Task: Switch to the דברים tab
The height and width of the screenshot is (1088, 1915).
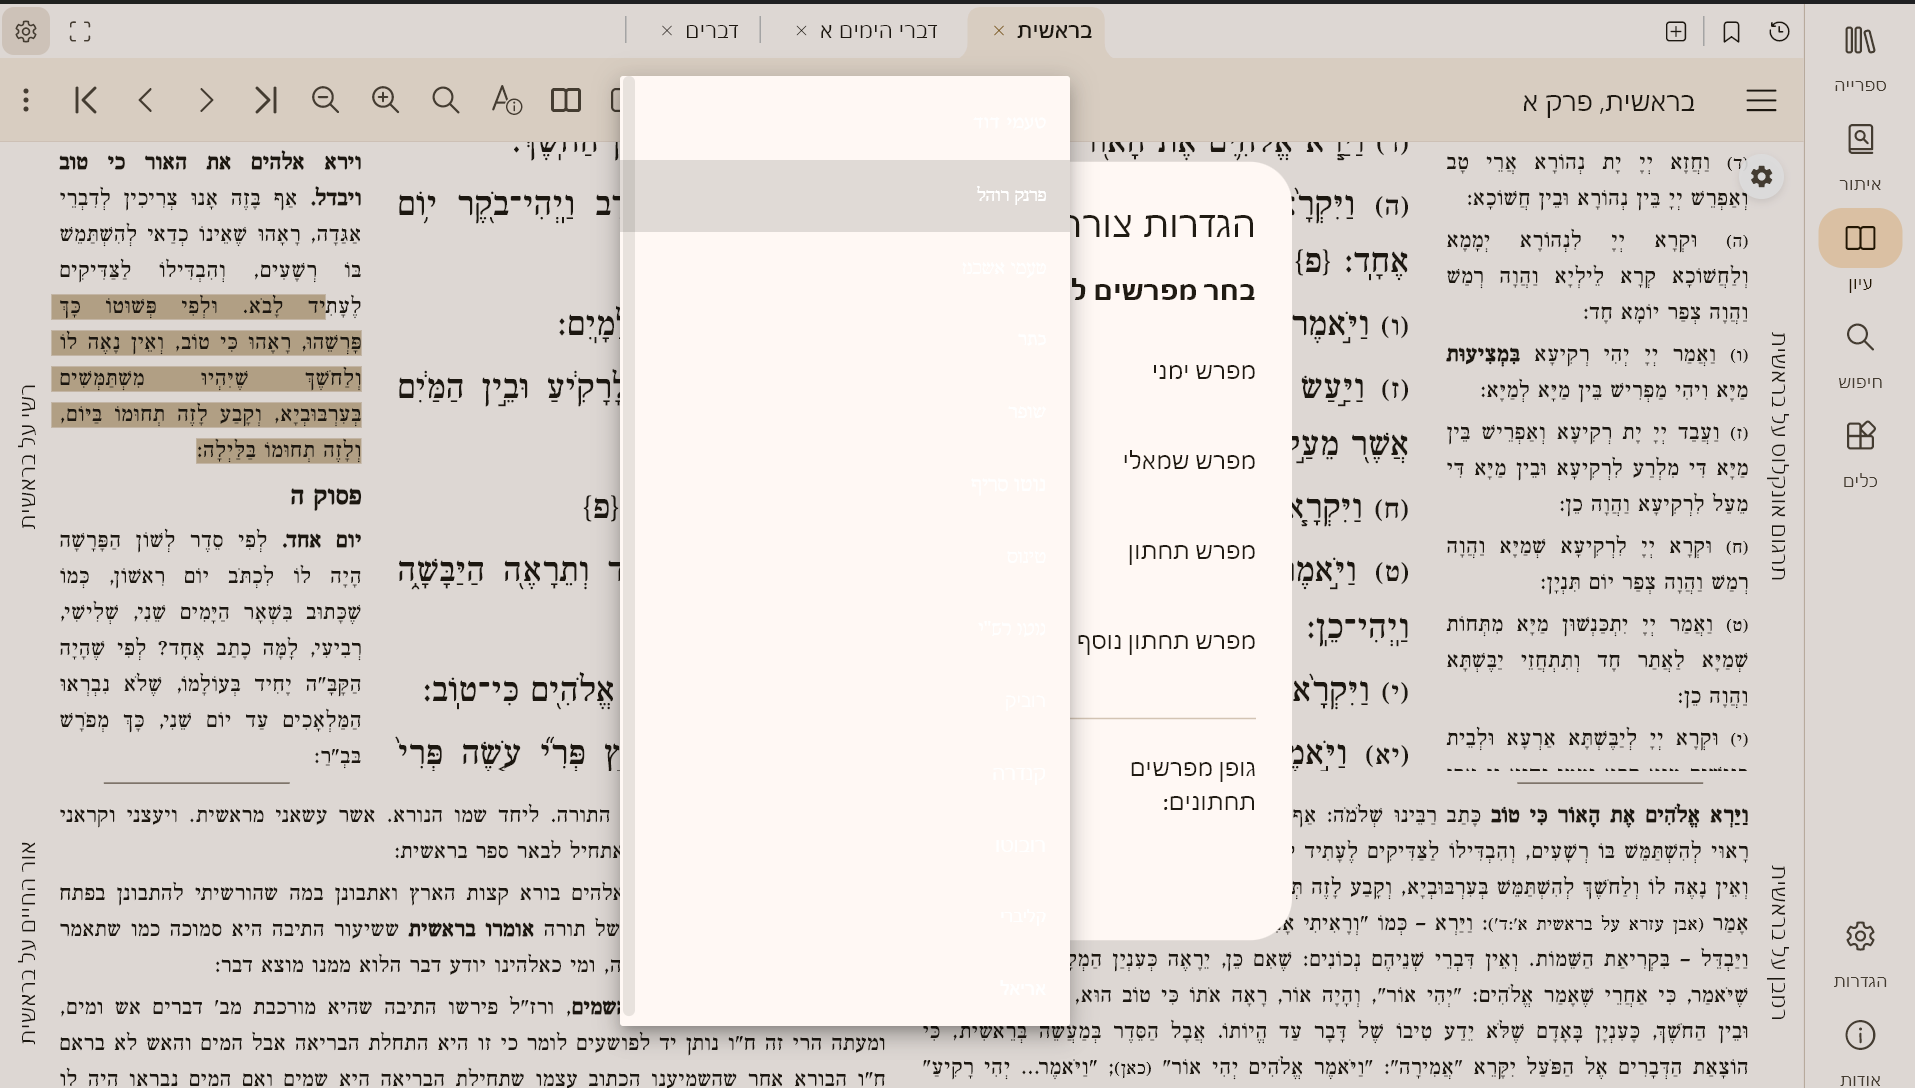Action: (711, 31)
